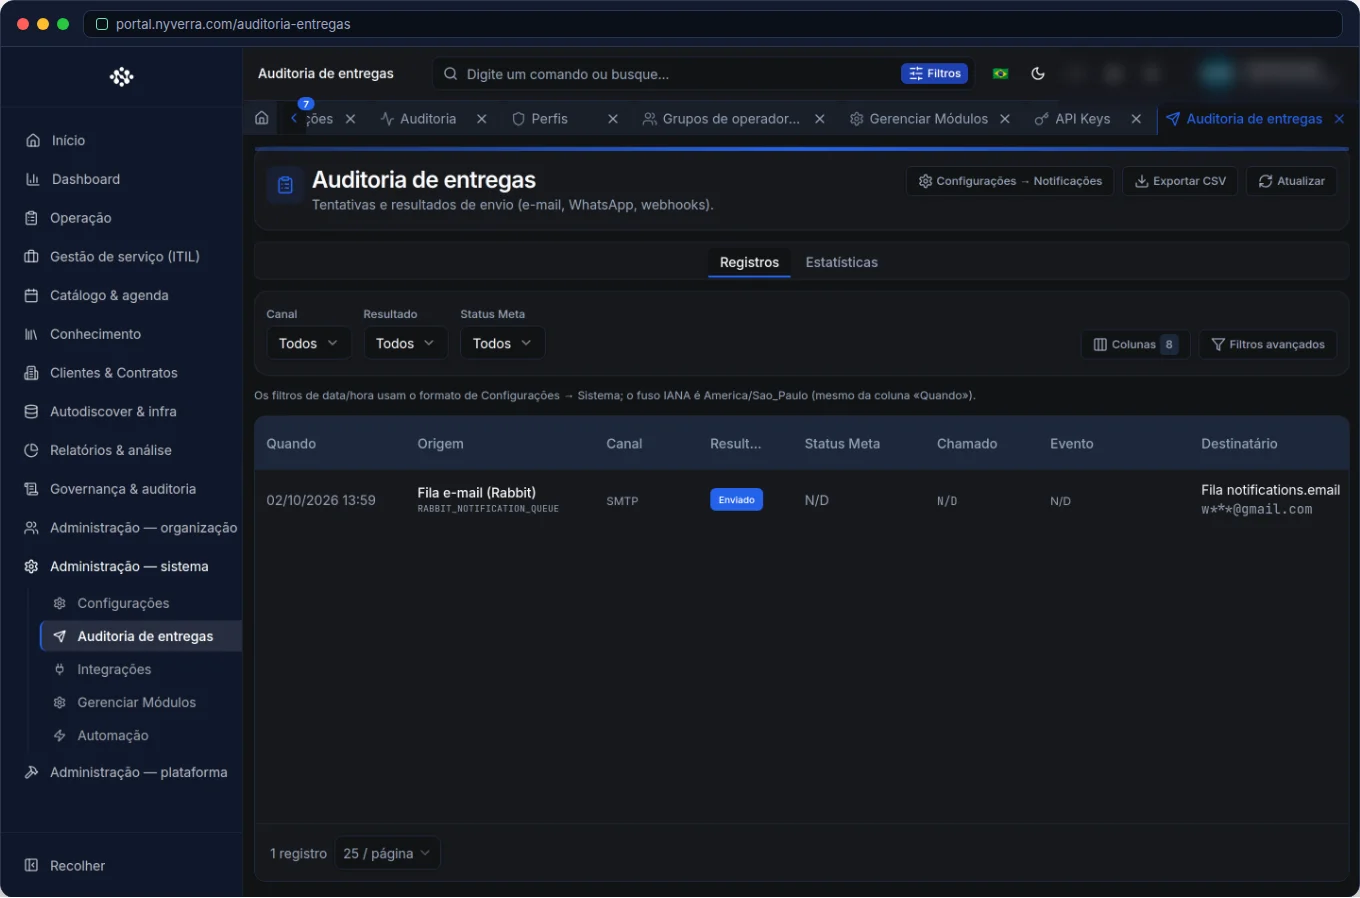Open the Colunas column selector
The width and height of the screenshot is (1360, 898).
(x=1136, y=345)
